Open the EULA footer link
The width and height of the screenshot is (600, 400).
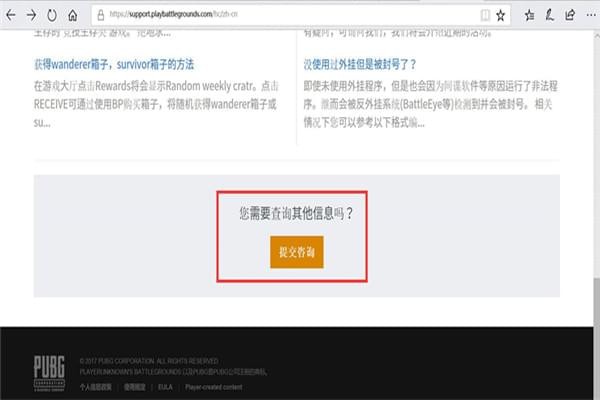point(165,387)
